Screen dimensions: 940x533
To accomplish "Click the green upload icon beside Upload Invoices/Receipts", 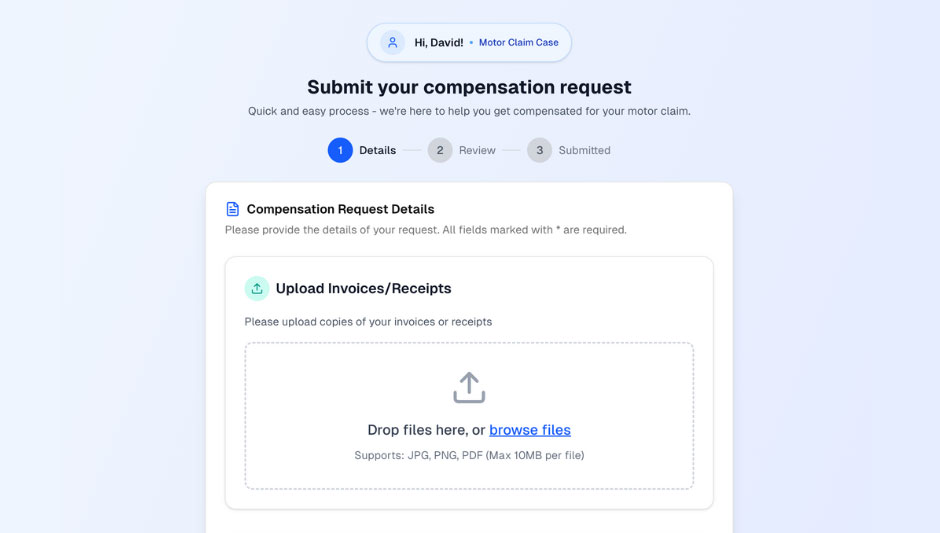I will click(257, 288).
